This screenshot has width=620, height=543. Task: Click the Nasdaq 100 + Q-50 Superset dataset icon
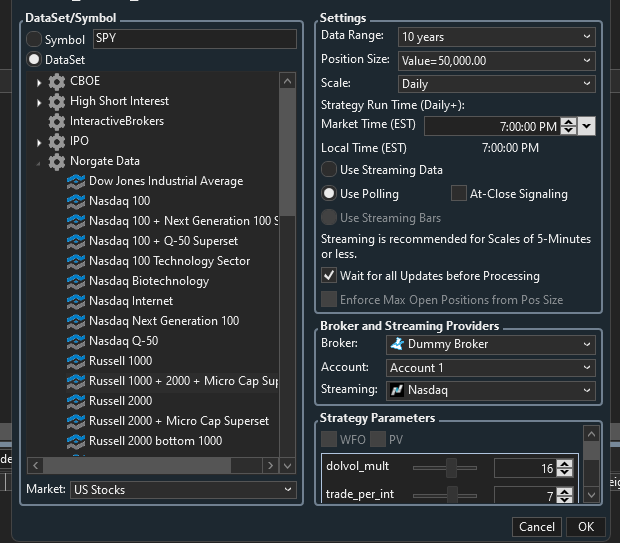point(76,242)
